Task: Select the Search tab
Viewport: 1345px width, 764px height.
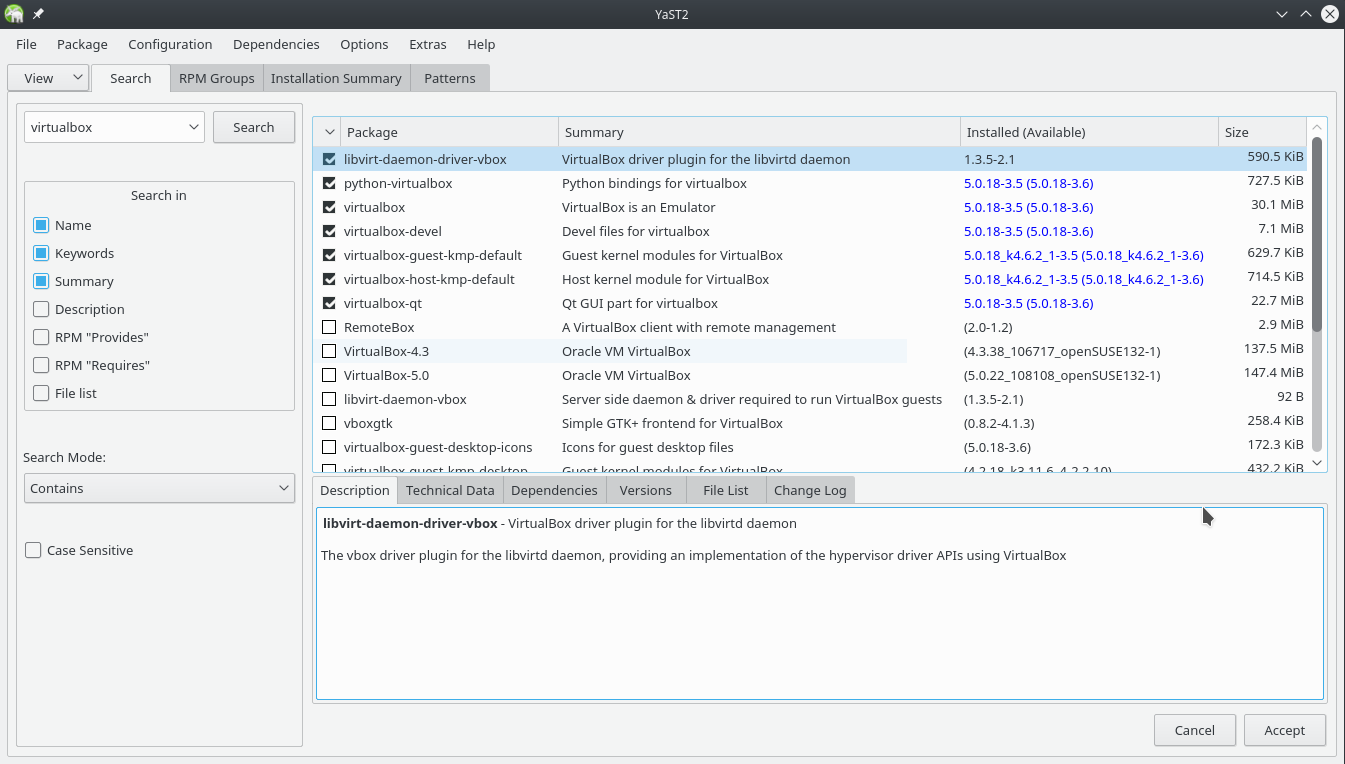Action: [131, 78]
